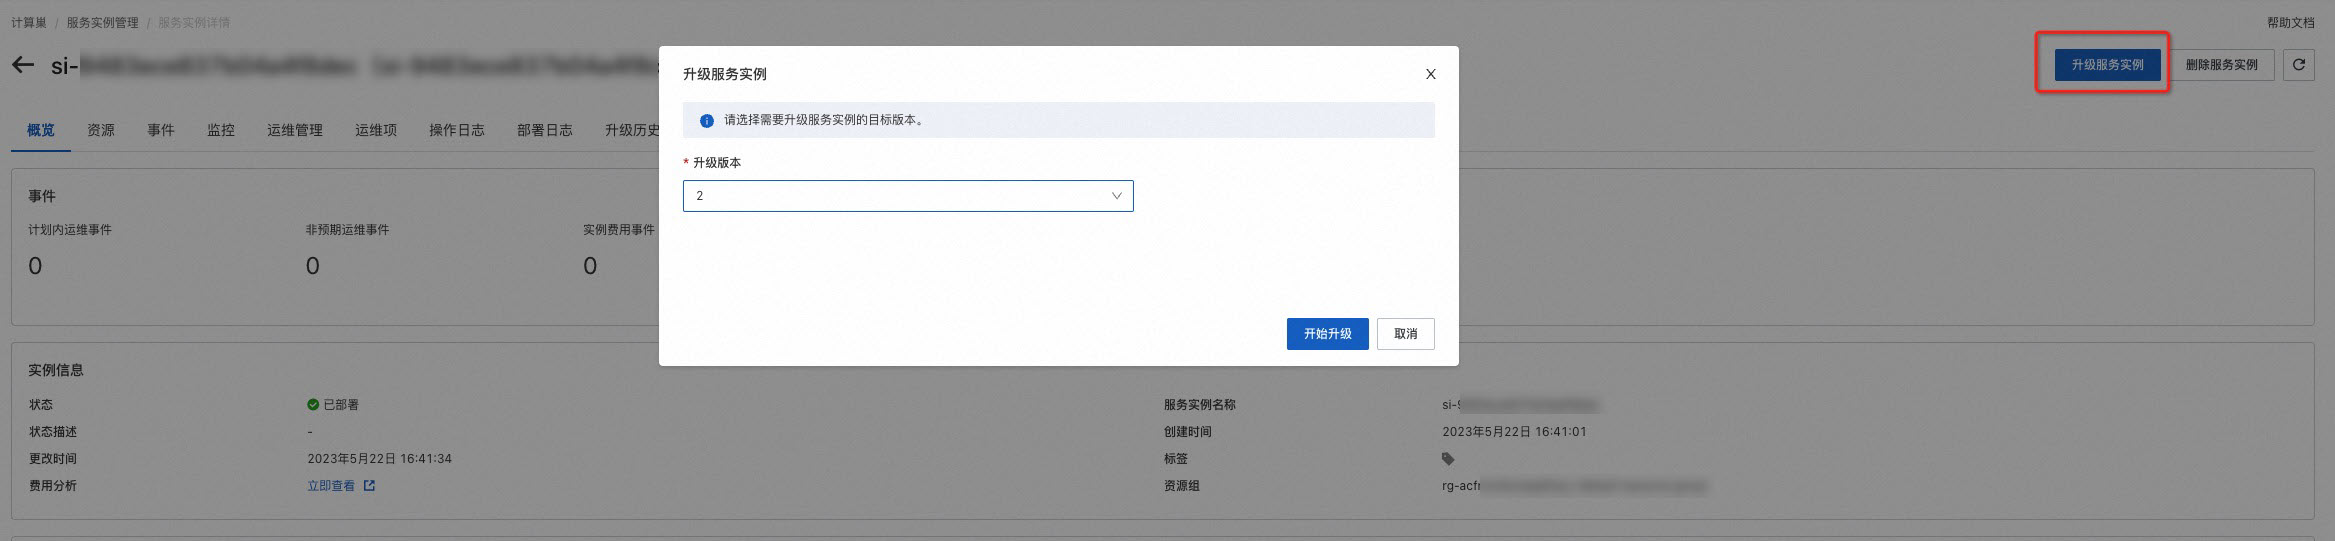Close the 升级服务实例 dialog
This screenshot has width=2335, height=541.
click(1430, 74)
